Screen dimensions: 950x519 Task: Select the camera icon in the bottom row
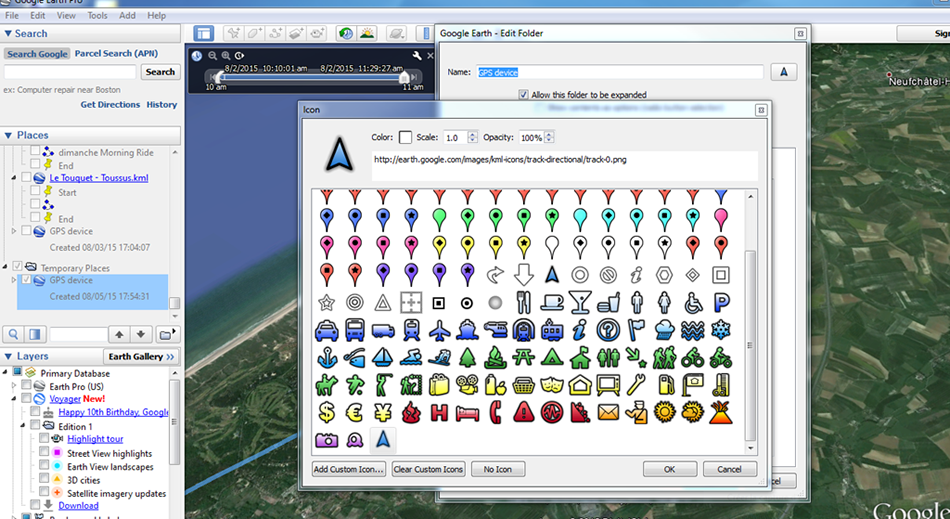326,439
